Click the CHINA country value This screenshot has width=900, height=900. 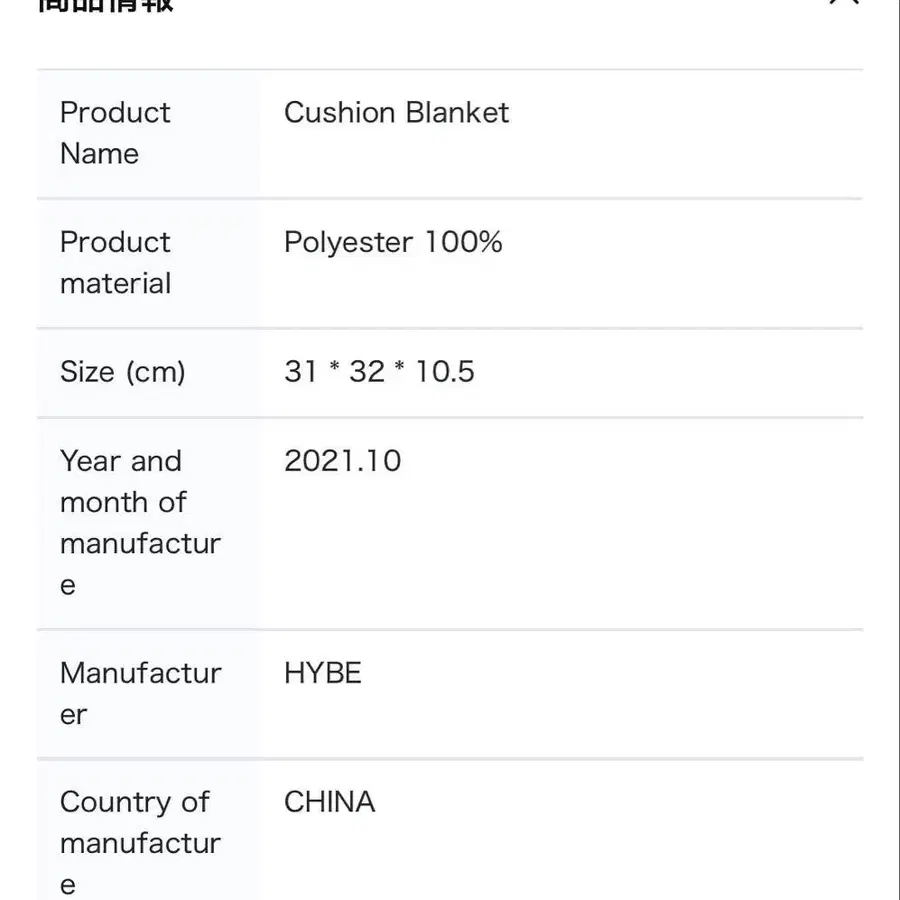pos(329,802)
